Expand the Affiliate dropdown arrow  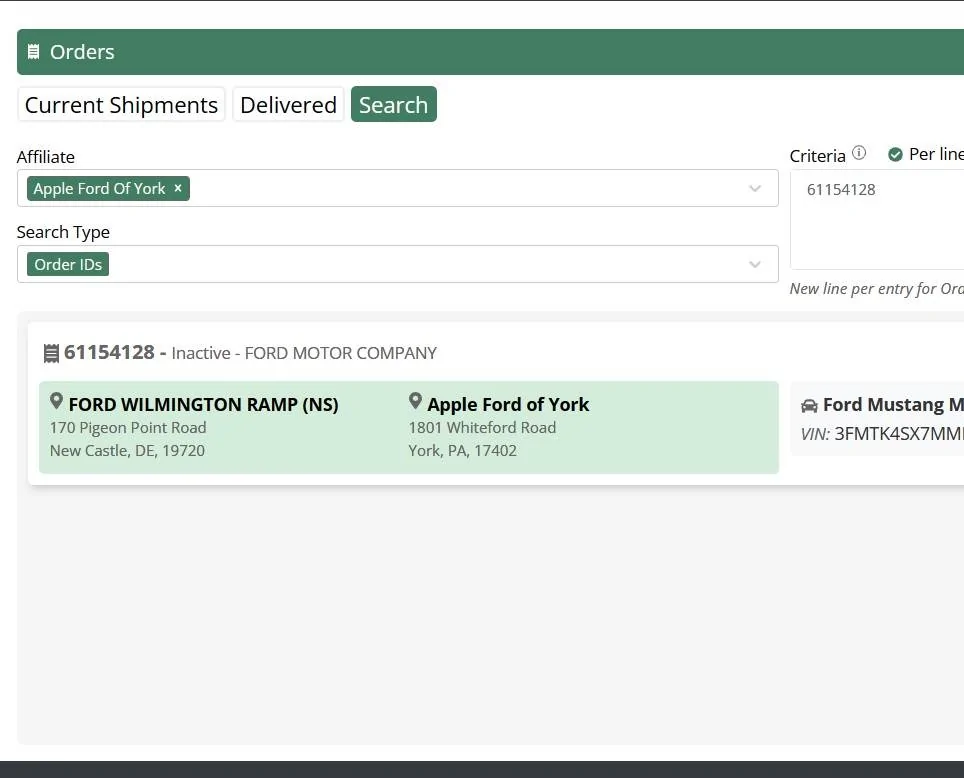[x=755, y=188]
